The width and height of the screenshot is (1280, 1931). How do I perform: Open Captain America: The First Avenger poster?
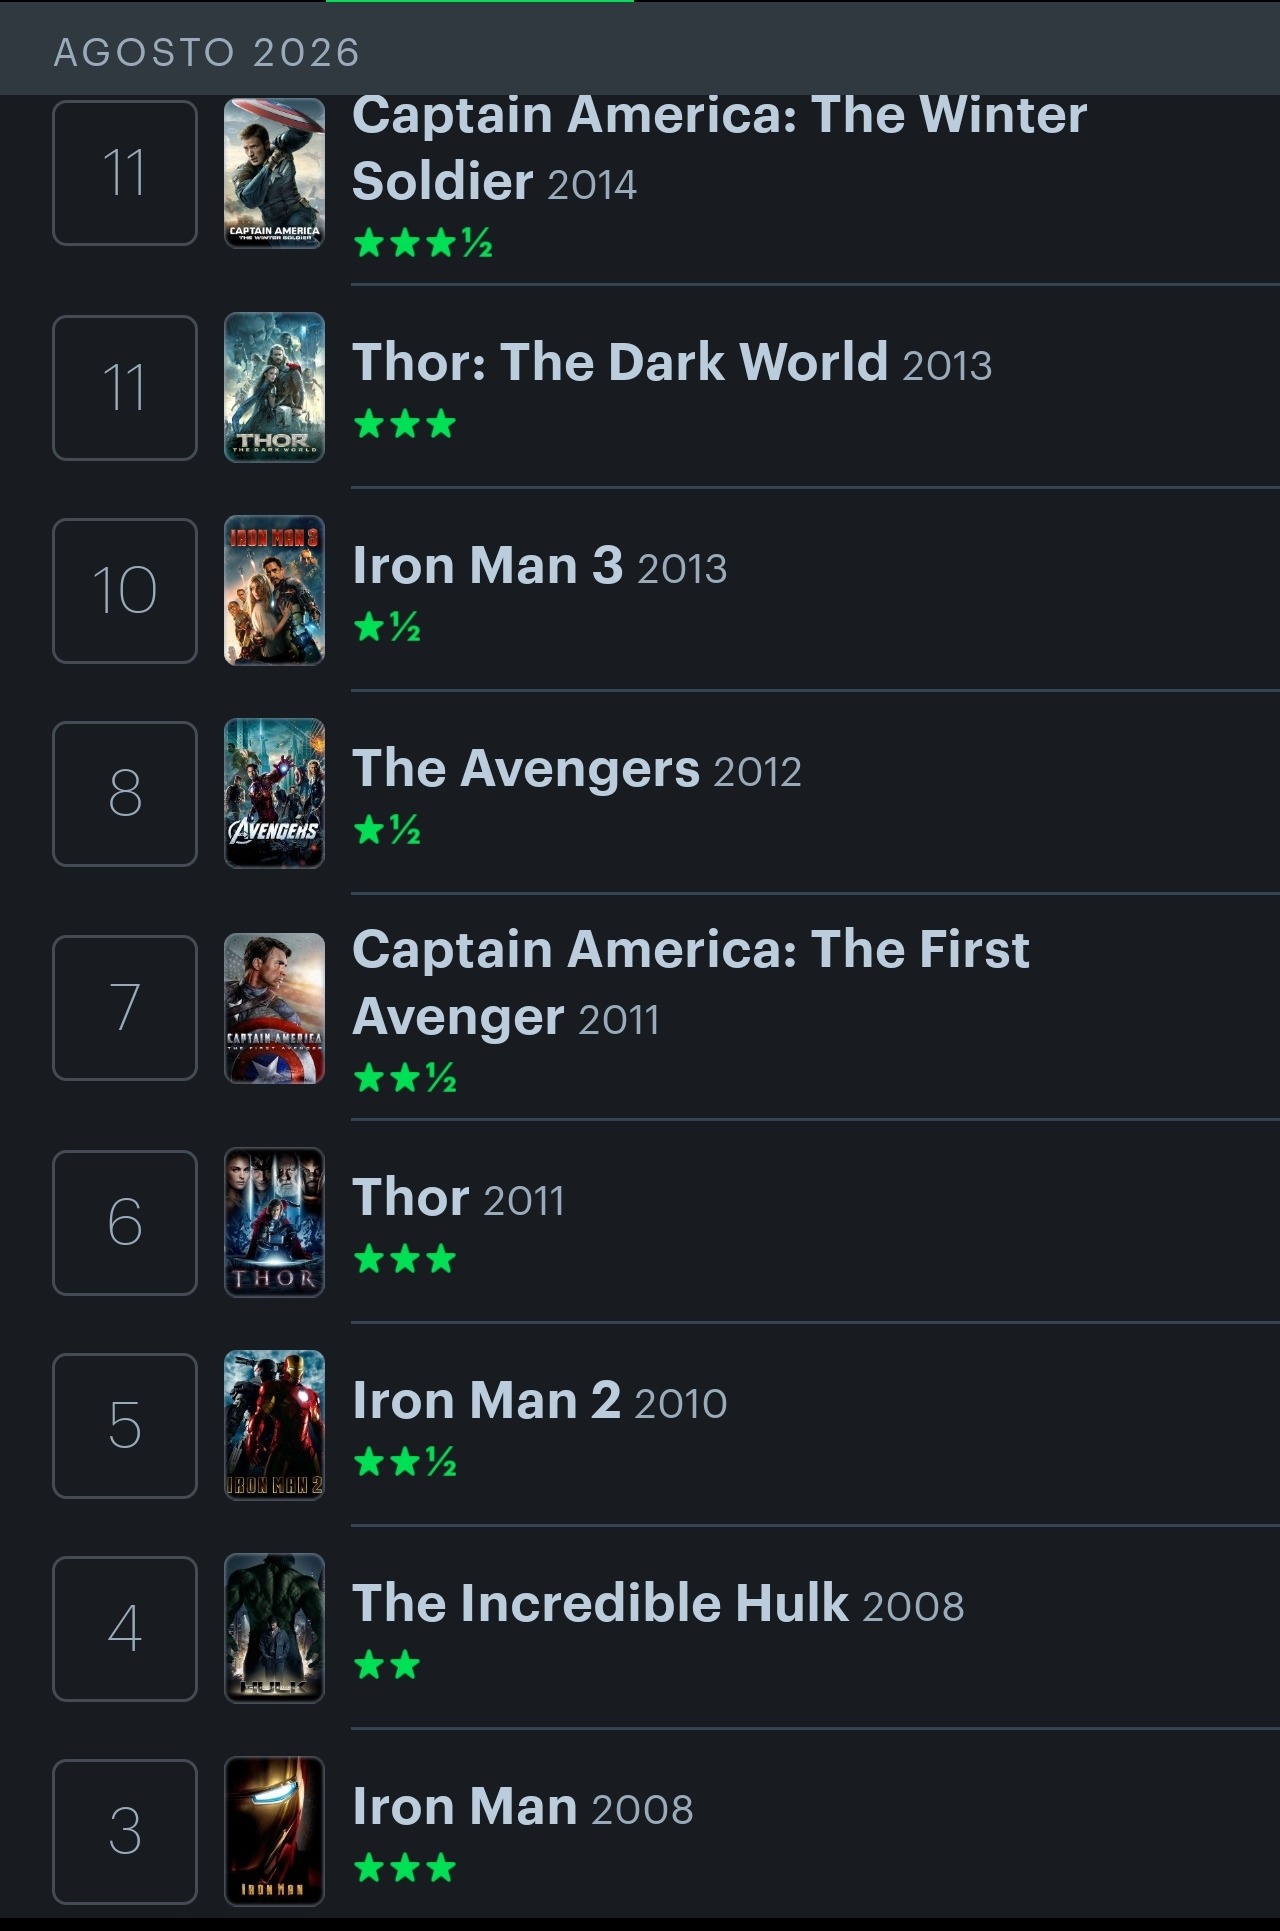click(274, 1008)
